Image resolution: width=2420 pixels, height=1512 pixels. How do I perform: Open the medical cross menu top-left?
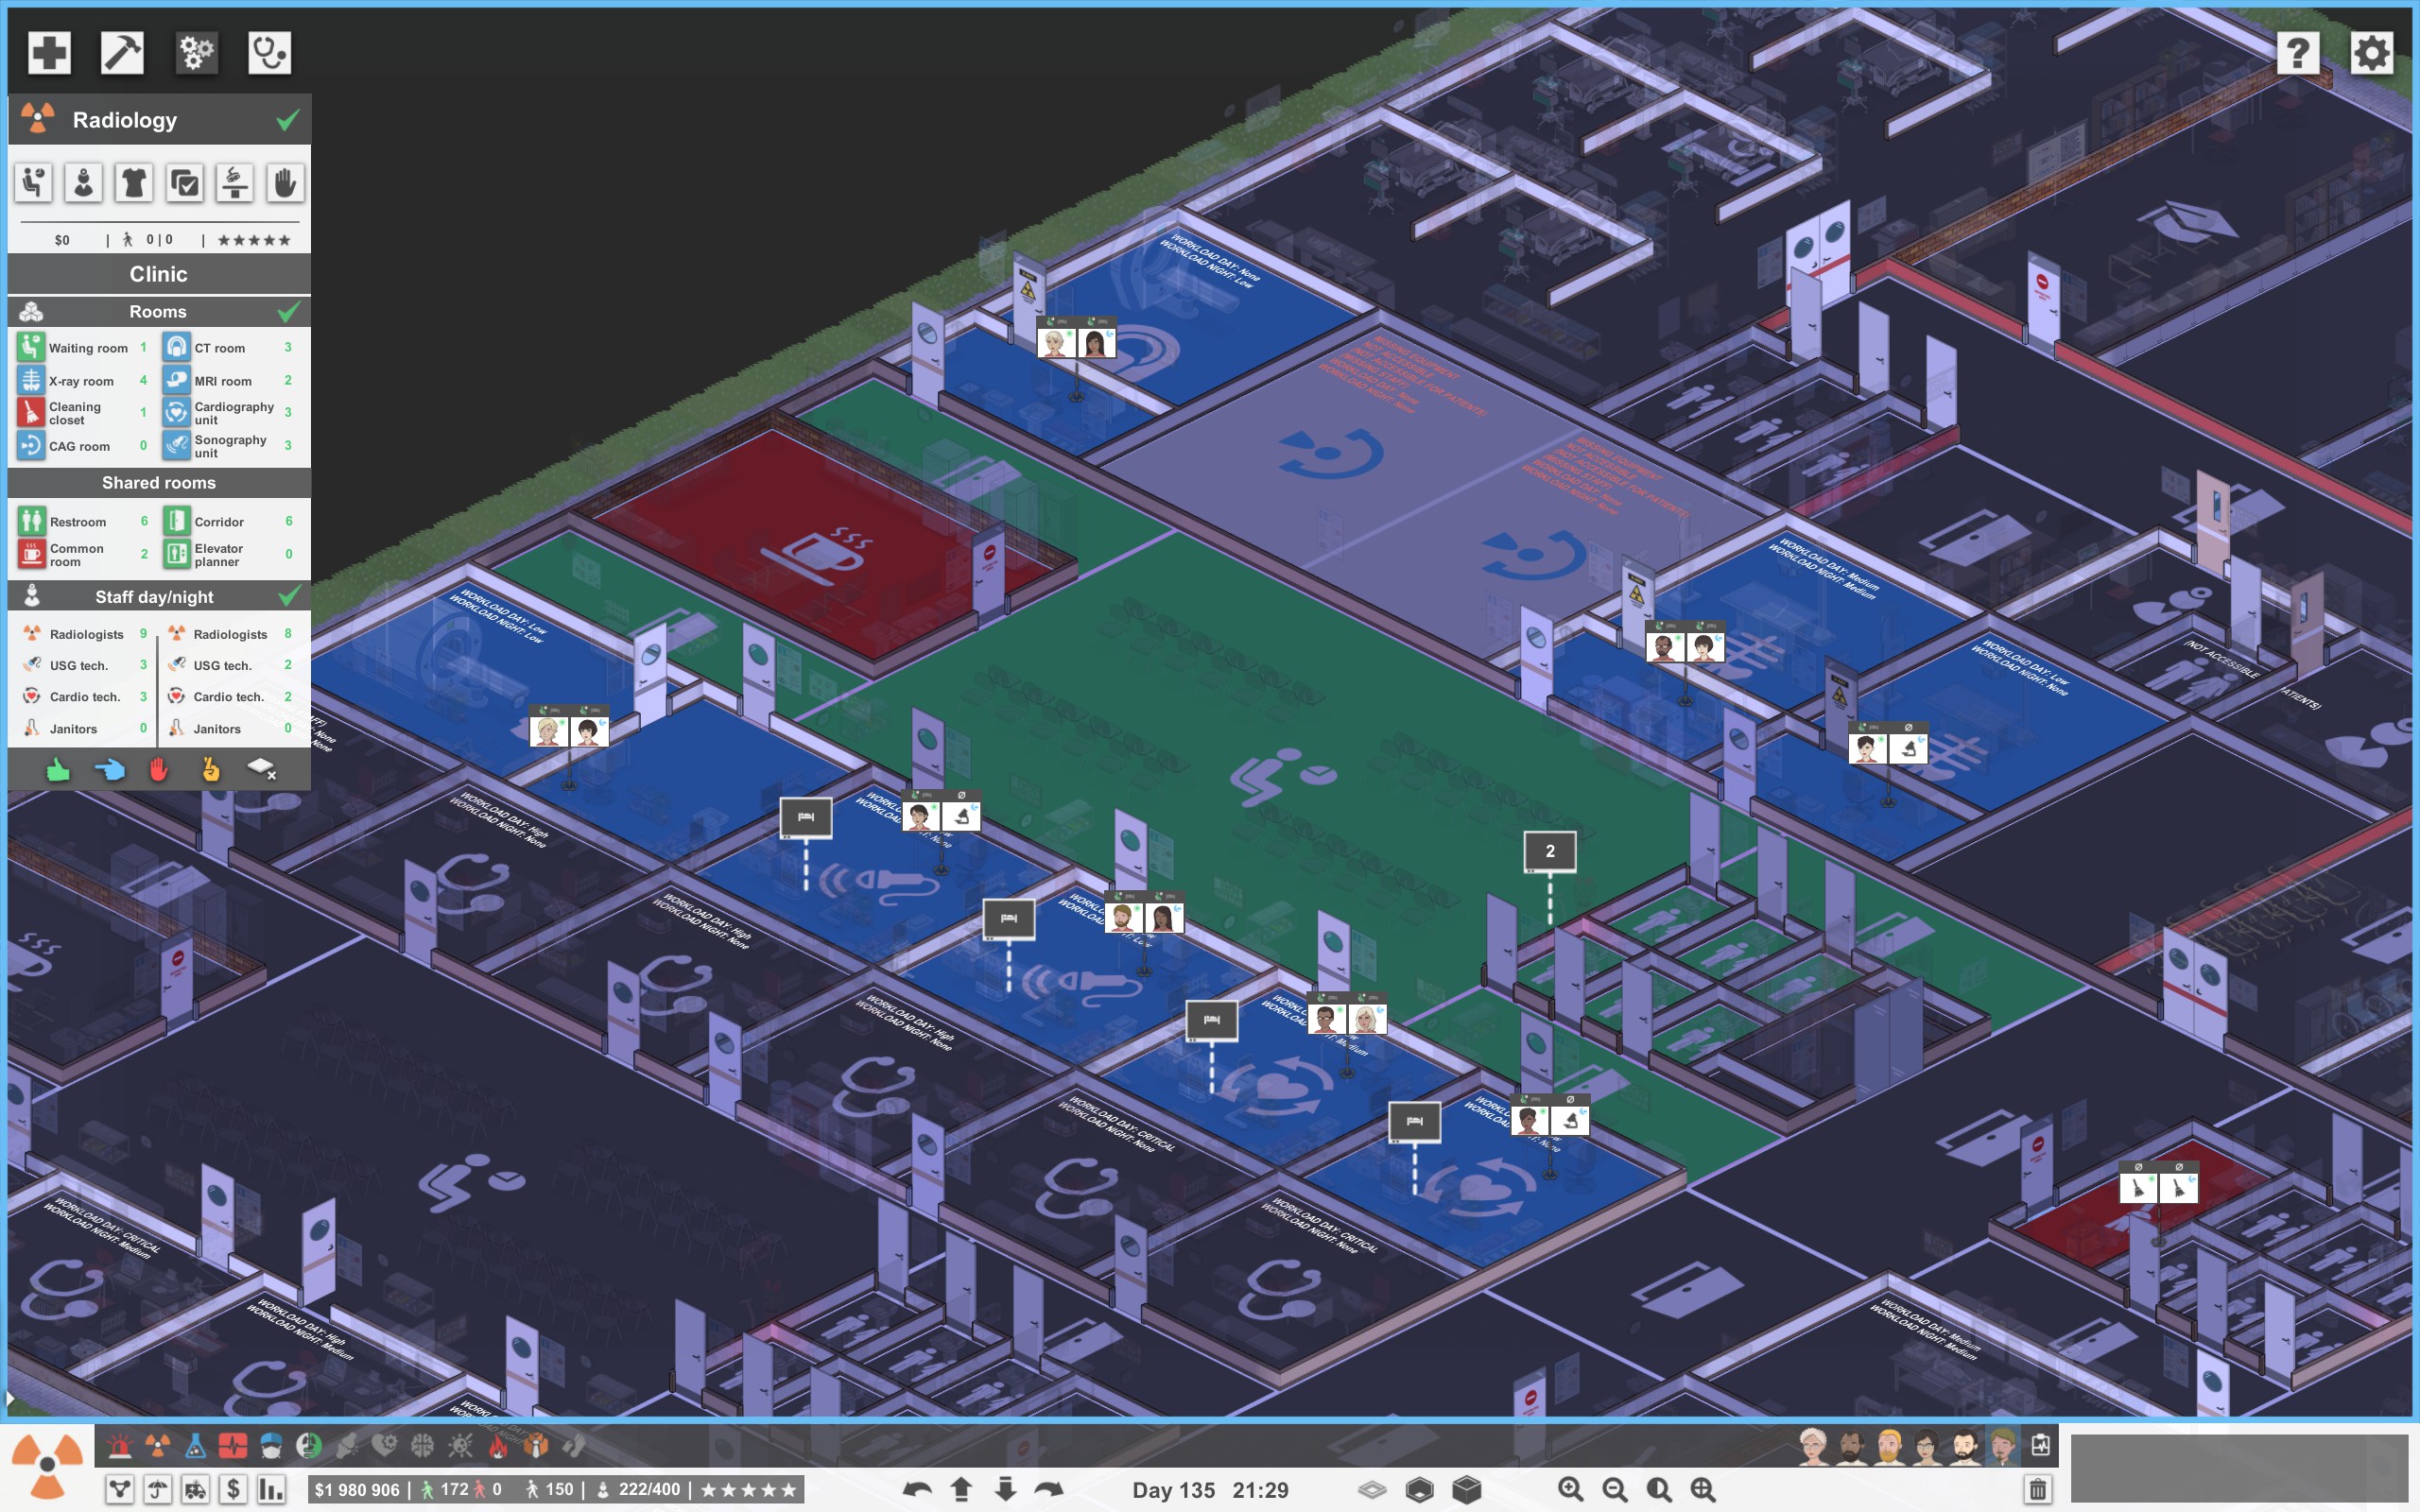49,52
